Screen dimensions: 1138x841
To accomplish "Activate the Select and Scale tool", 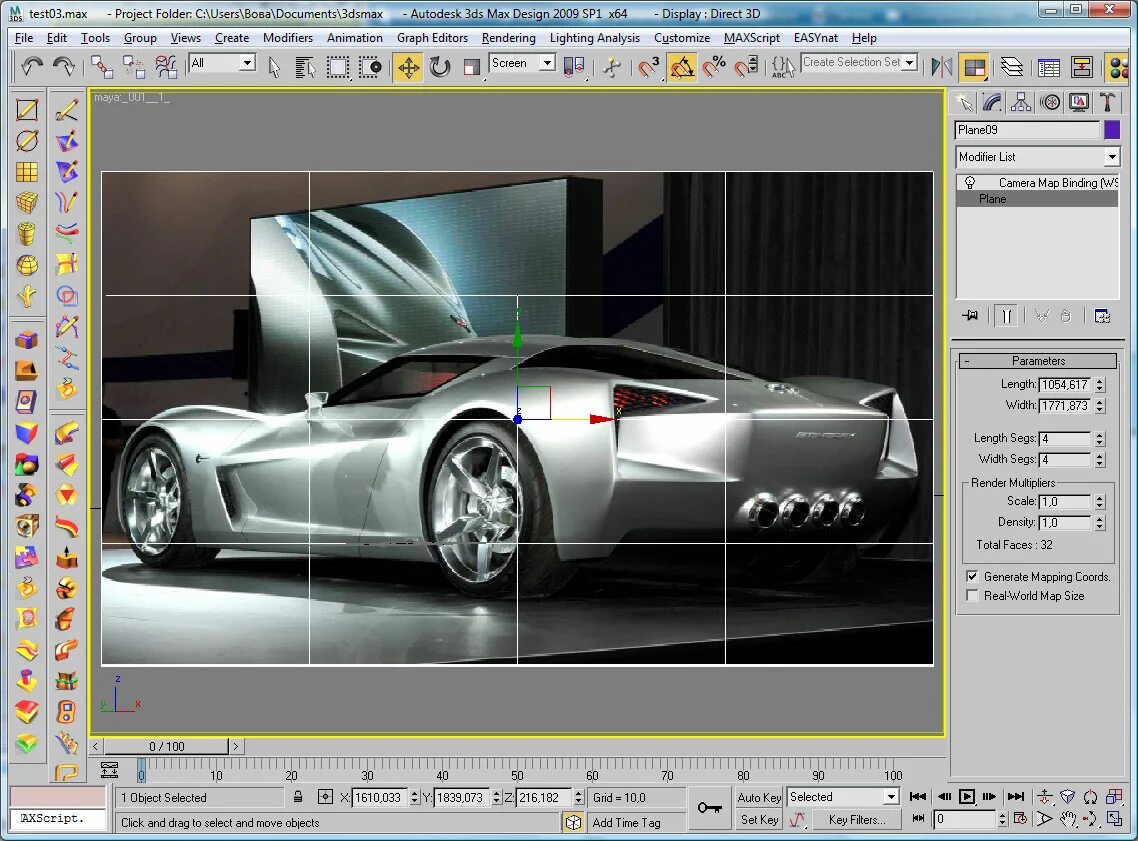I will point(472,67).
